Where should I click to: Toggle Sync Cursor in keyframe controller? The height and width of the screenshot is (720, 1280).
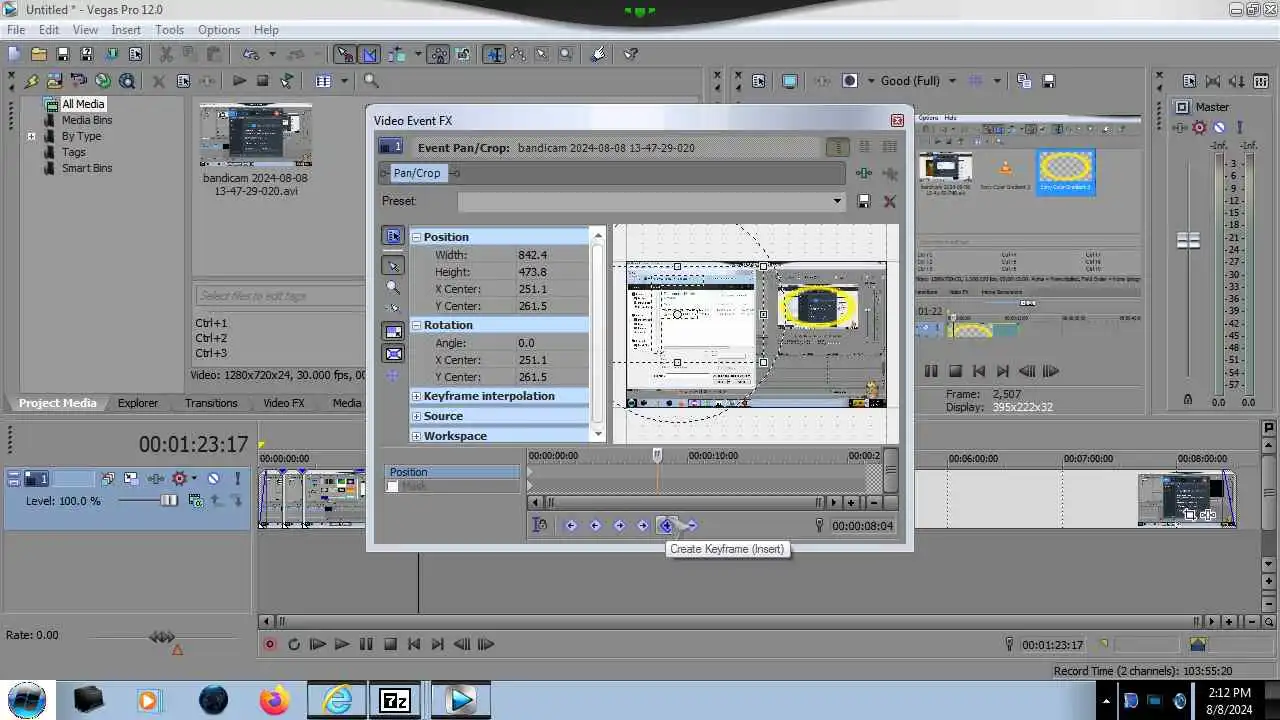(540, 526)
